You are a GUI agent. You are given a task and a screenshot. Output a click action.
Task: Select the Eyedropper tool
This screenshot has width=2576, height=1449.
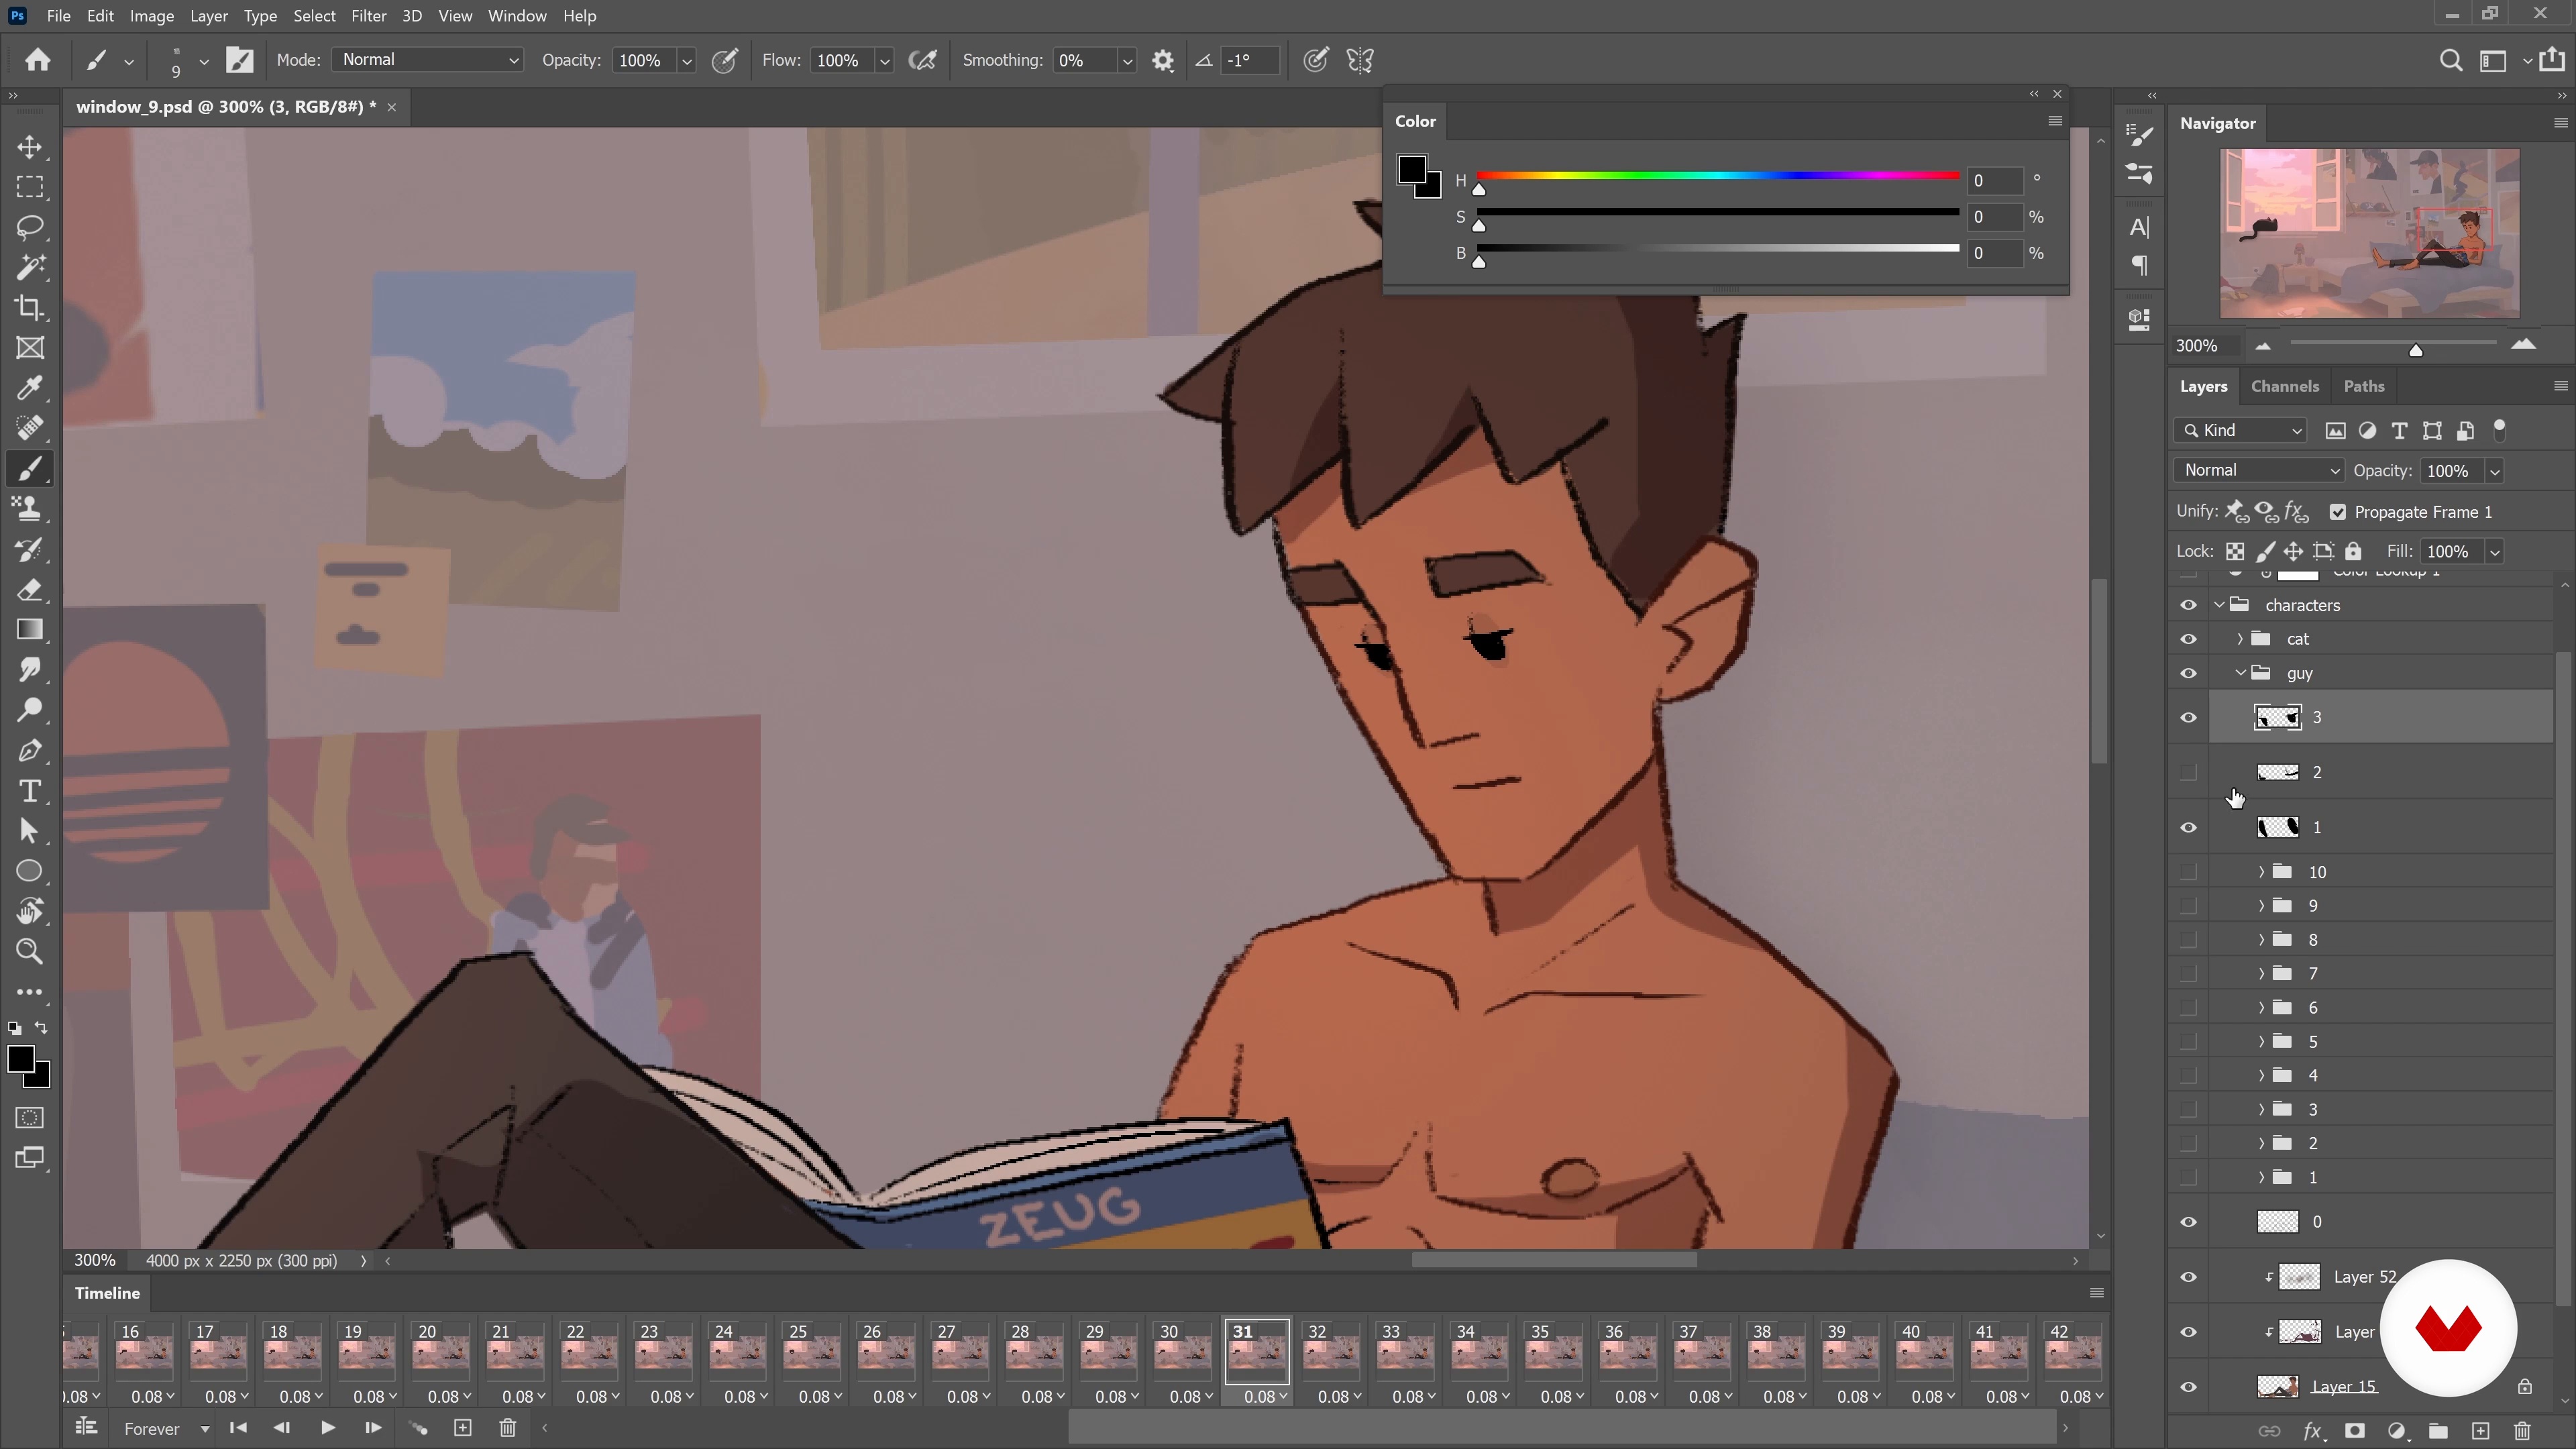[x=30, y=388]
